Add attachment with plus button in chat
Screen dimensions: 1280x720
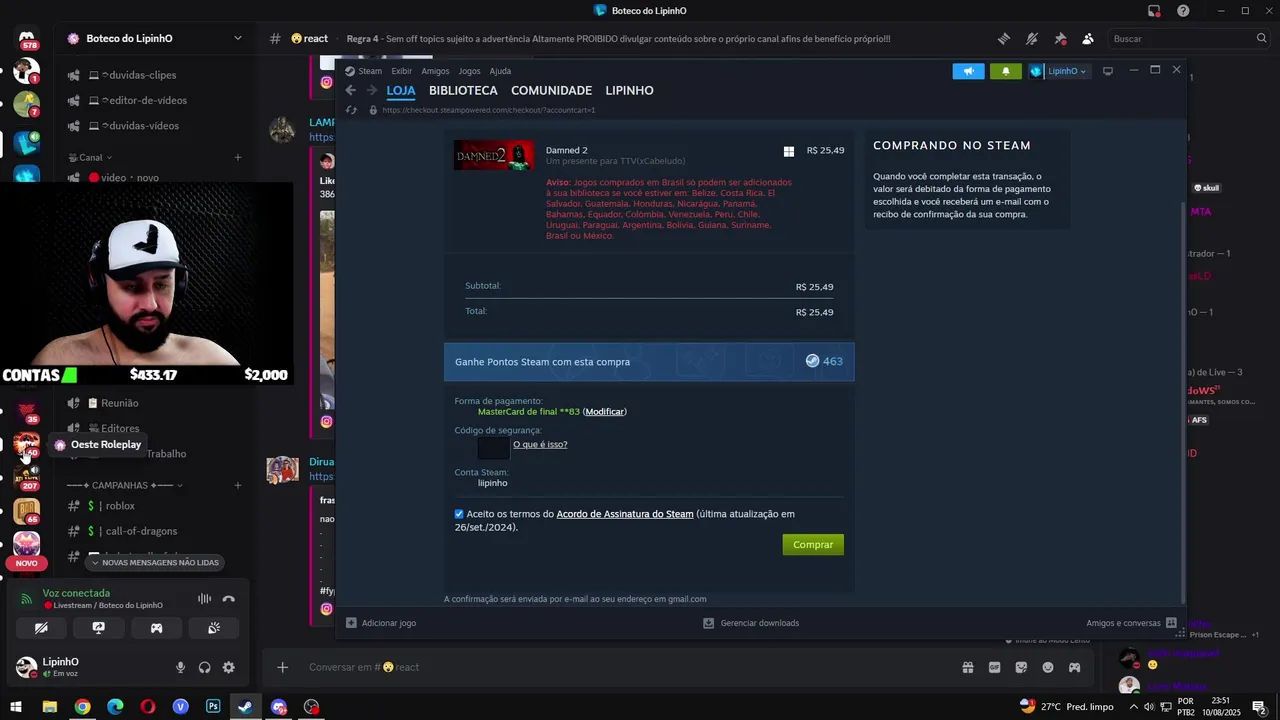[283, 667]
